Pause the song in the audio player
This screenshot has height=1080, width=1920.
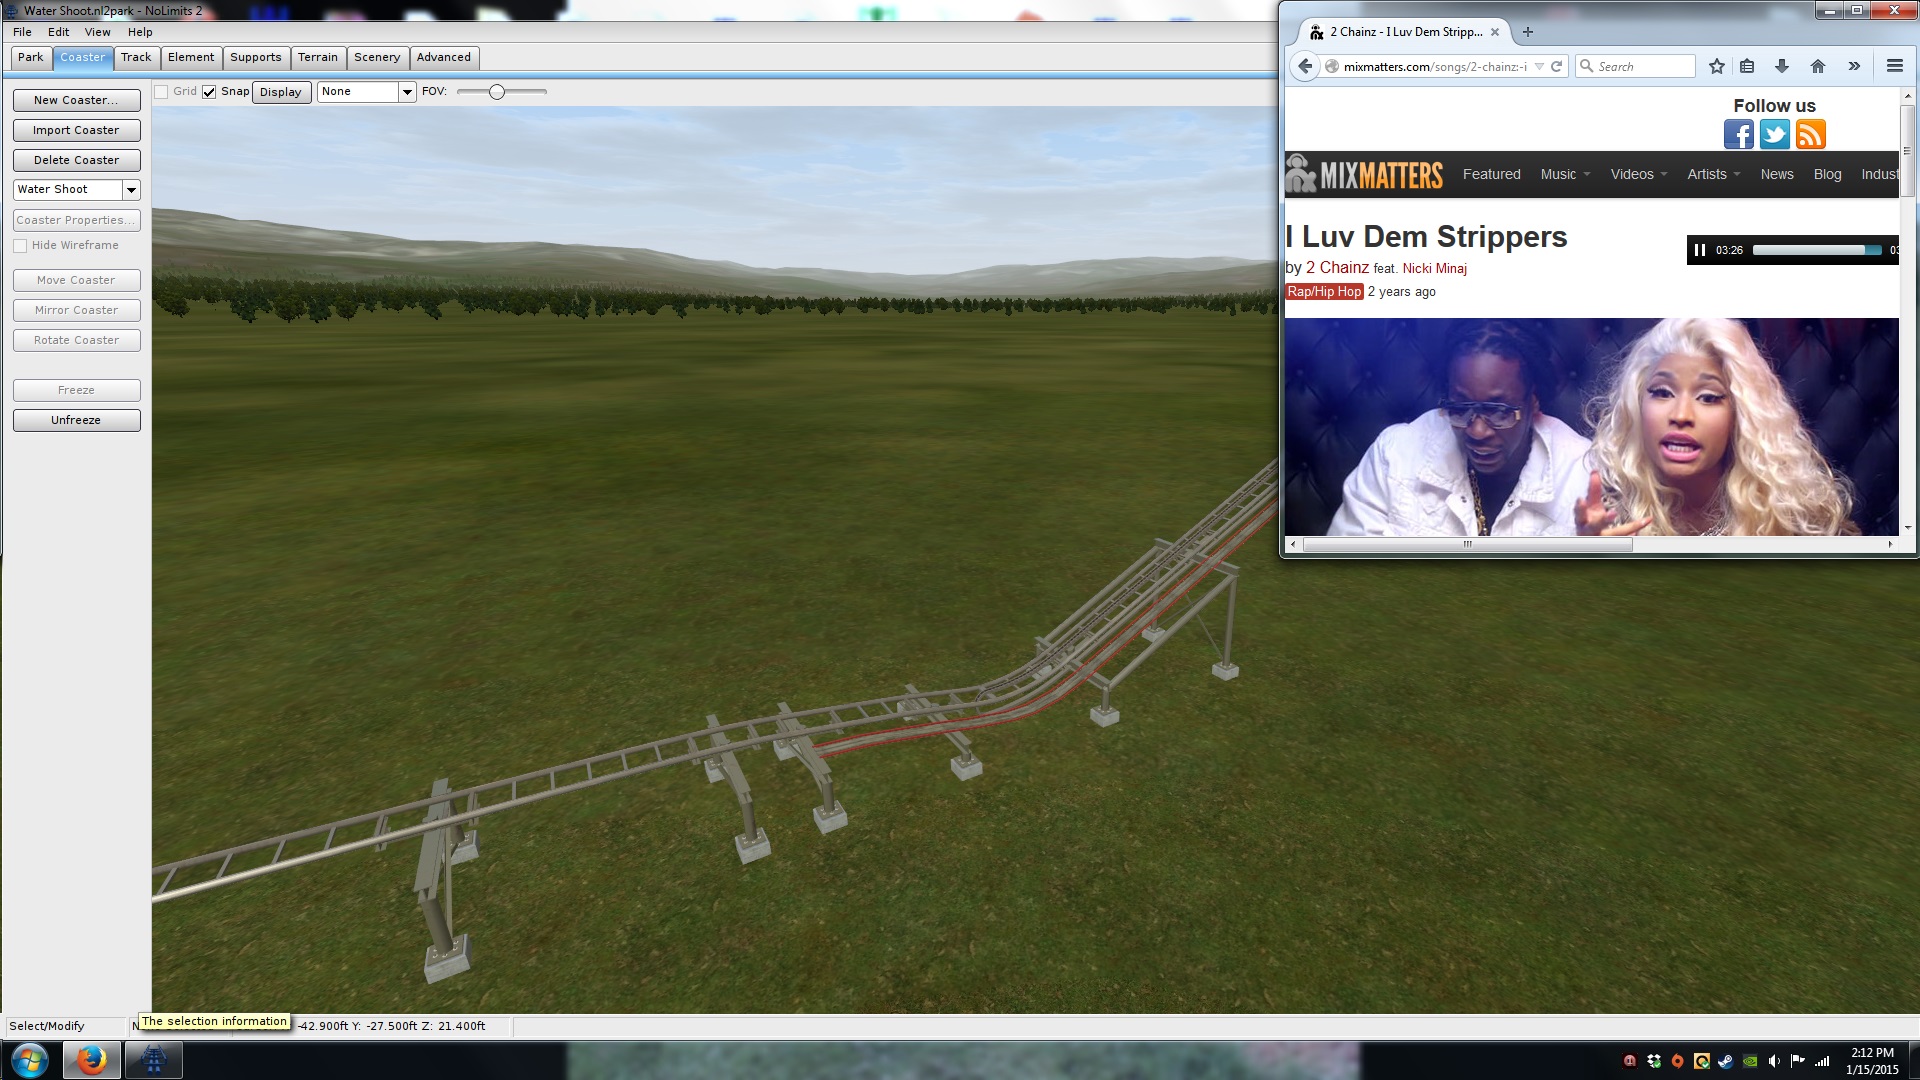(1700, 250)
